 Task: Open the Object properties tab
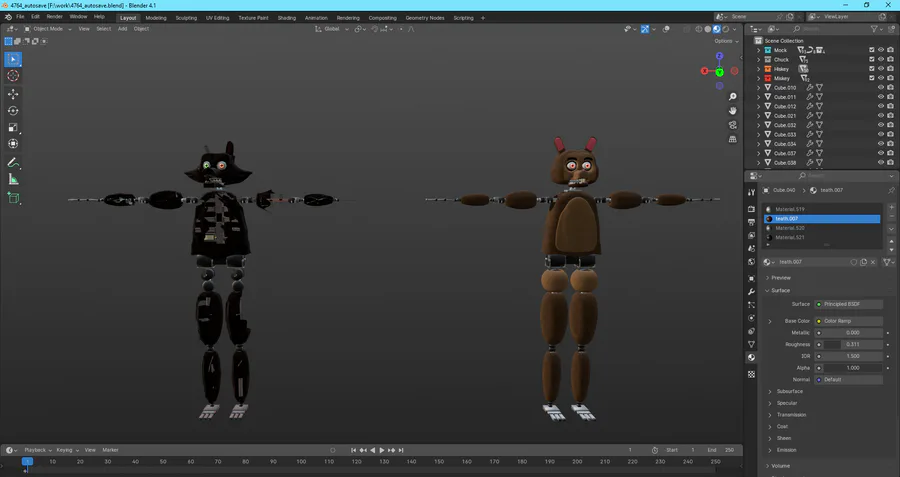pyautogui.click(x=751, y=278)
